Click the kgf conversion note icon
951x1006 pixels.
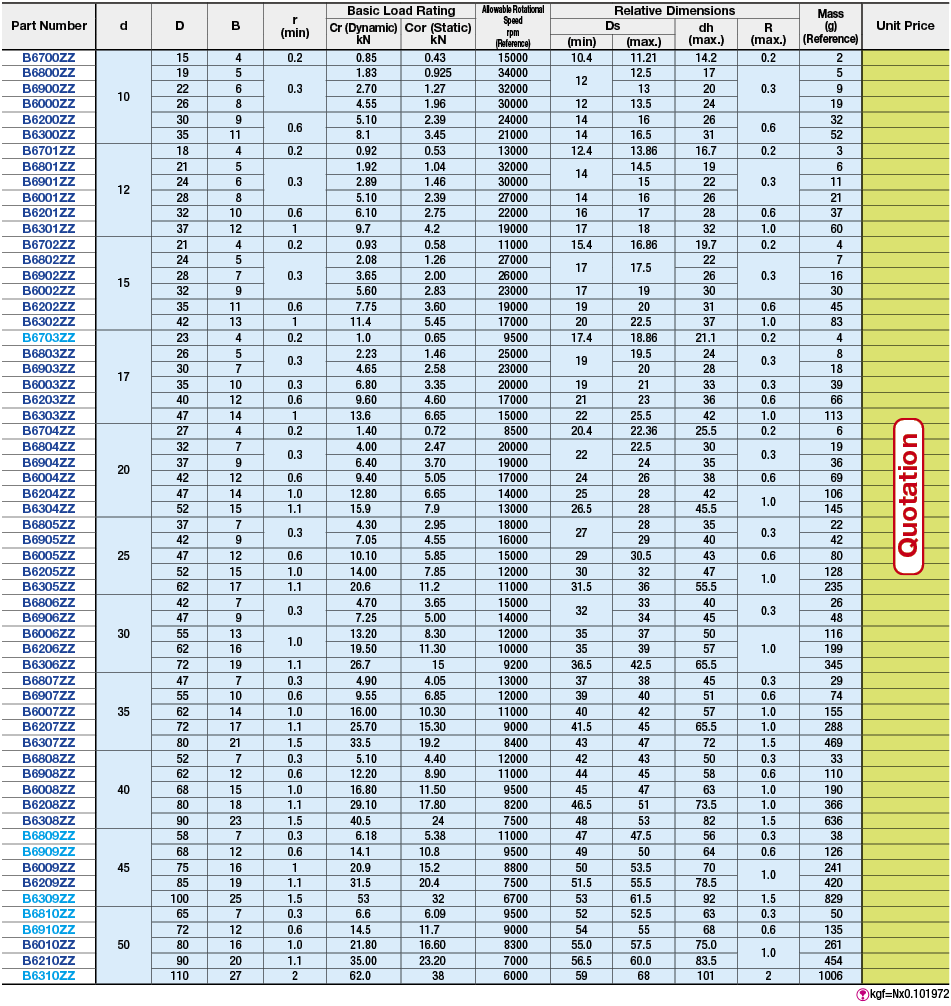(x=862, y=995)
